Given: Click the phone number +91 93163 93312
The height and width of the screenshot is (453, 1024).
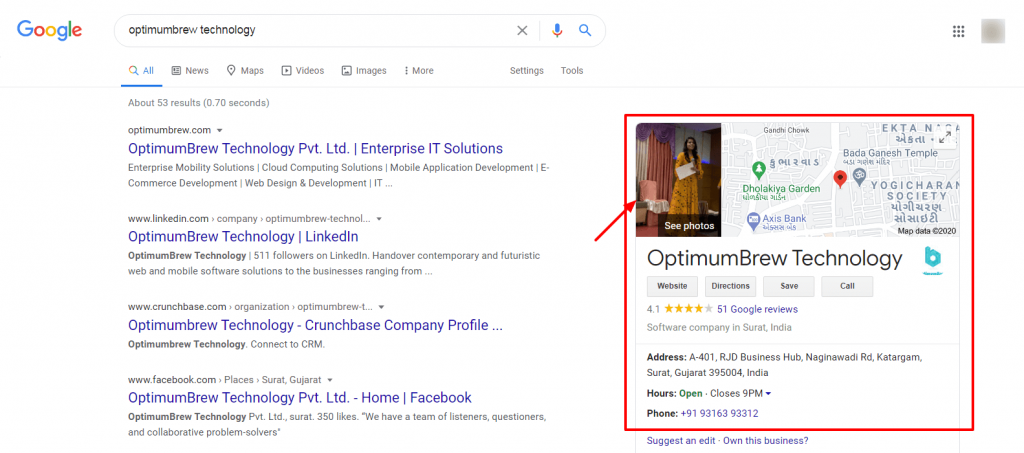Looking at the screenshot, I should tap(719, 413).
